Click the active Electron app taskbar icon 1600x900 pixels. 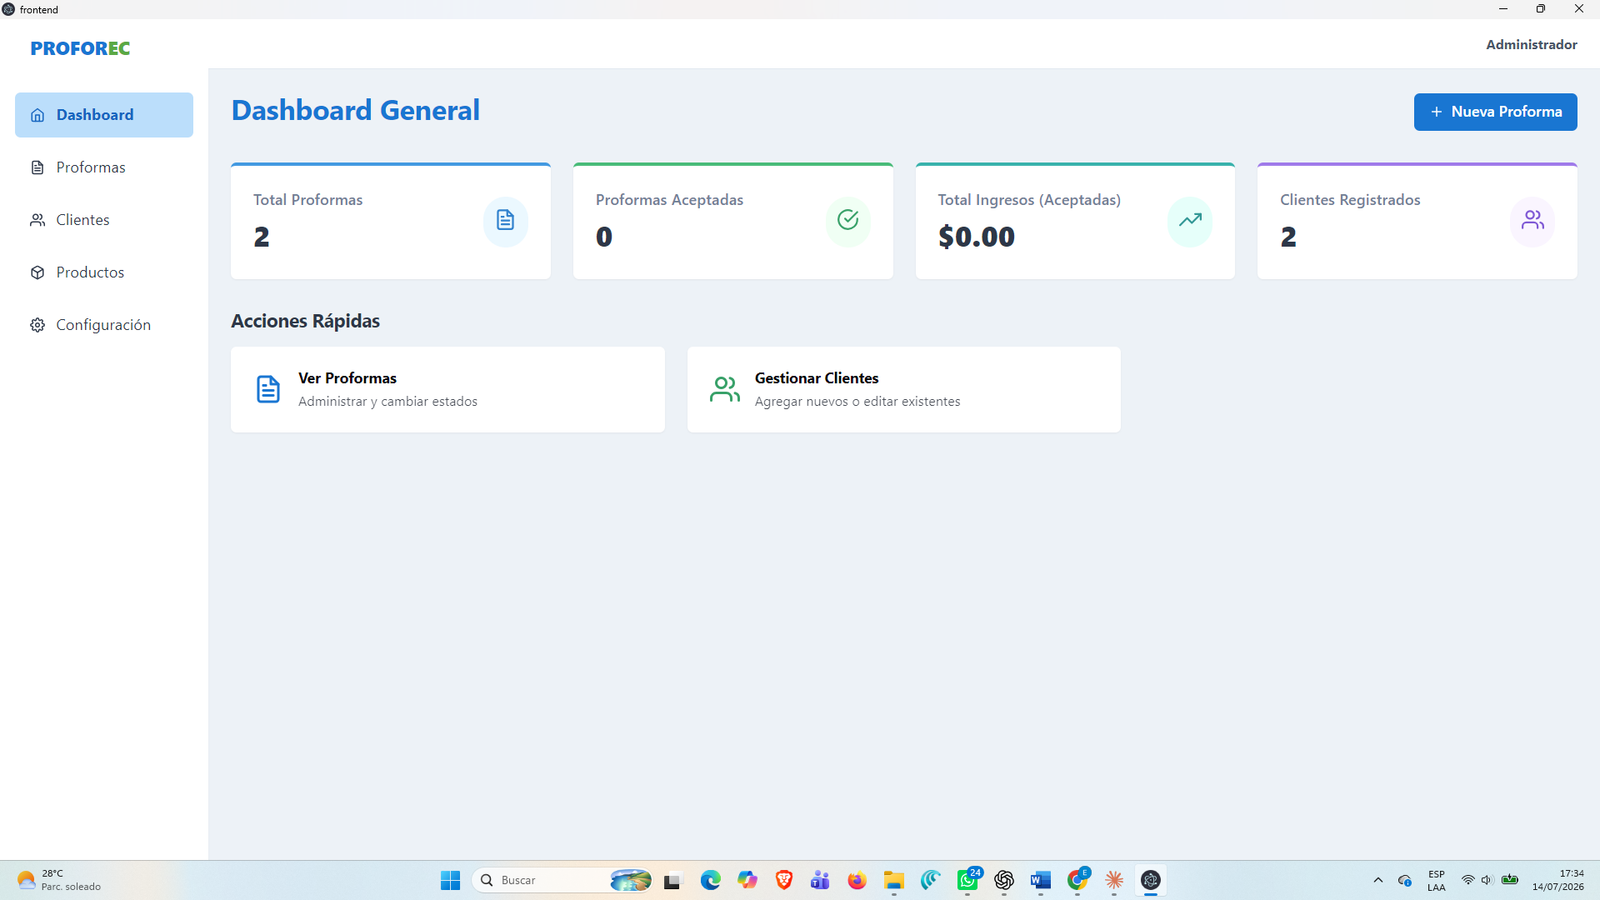[1151, 880]
